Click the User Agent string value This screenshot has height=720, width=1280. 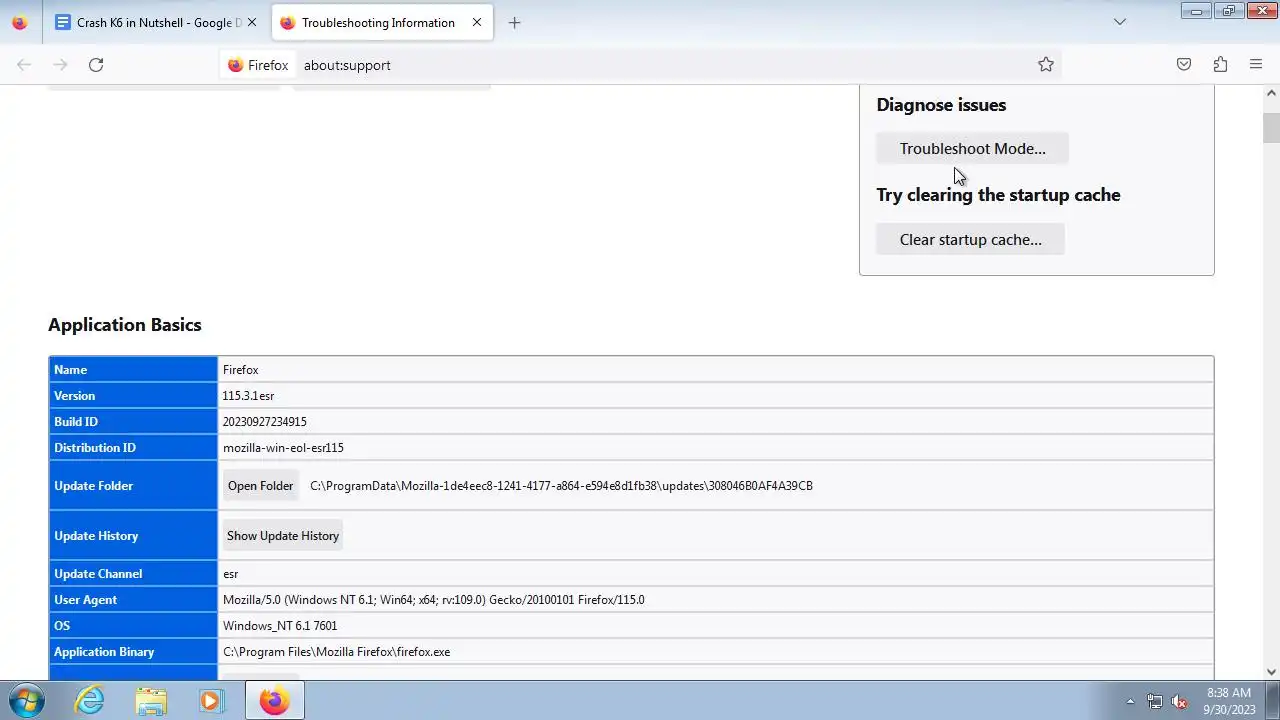[434, 600]
